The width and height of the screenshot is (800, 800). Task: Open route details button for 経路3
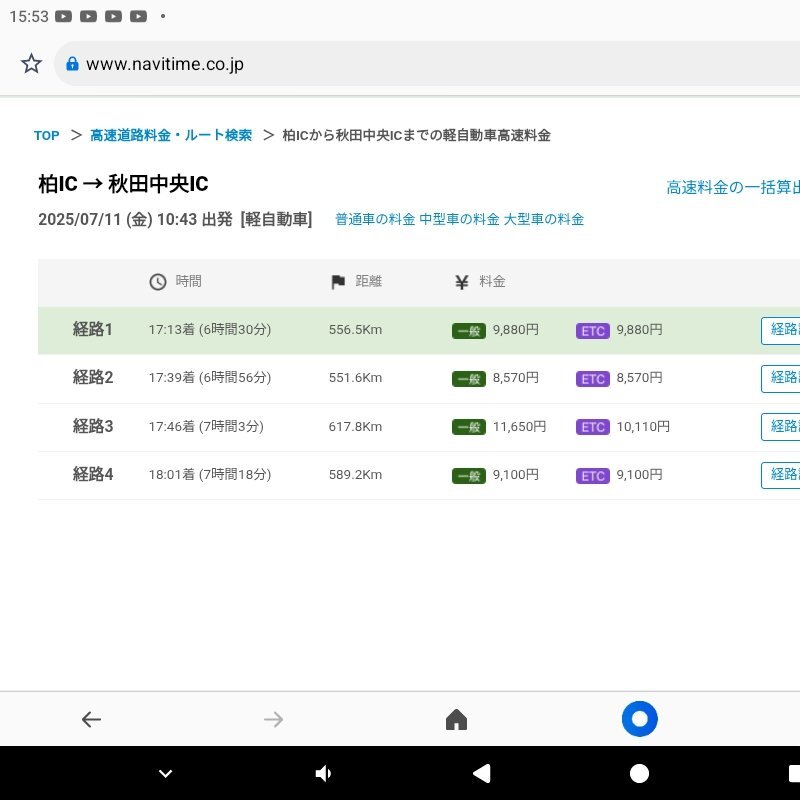click(x=781, y=427)
